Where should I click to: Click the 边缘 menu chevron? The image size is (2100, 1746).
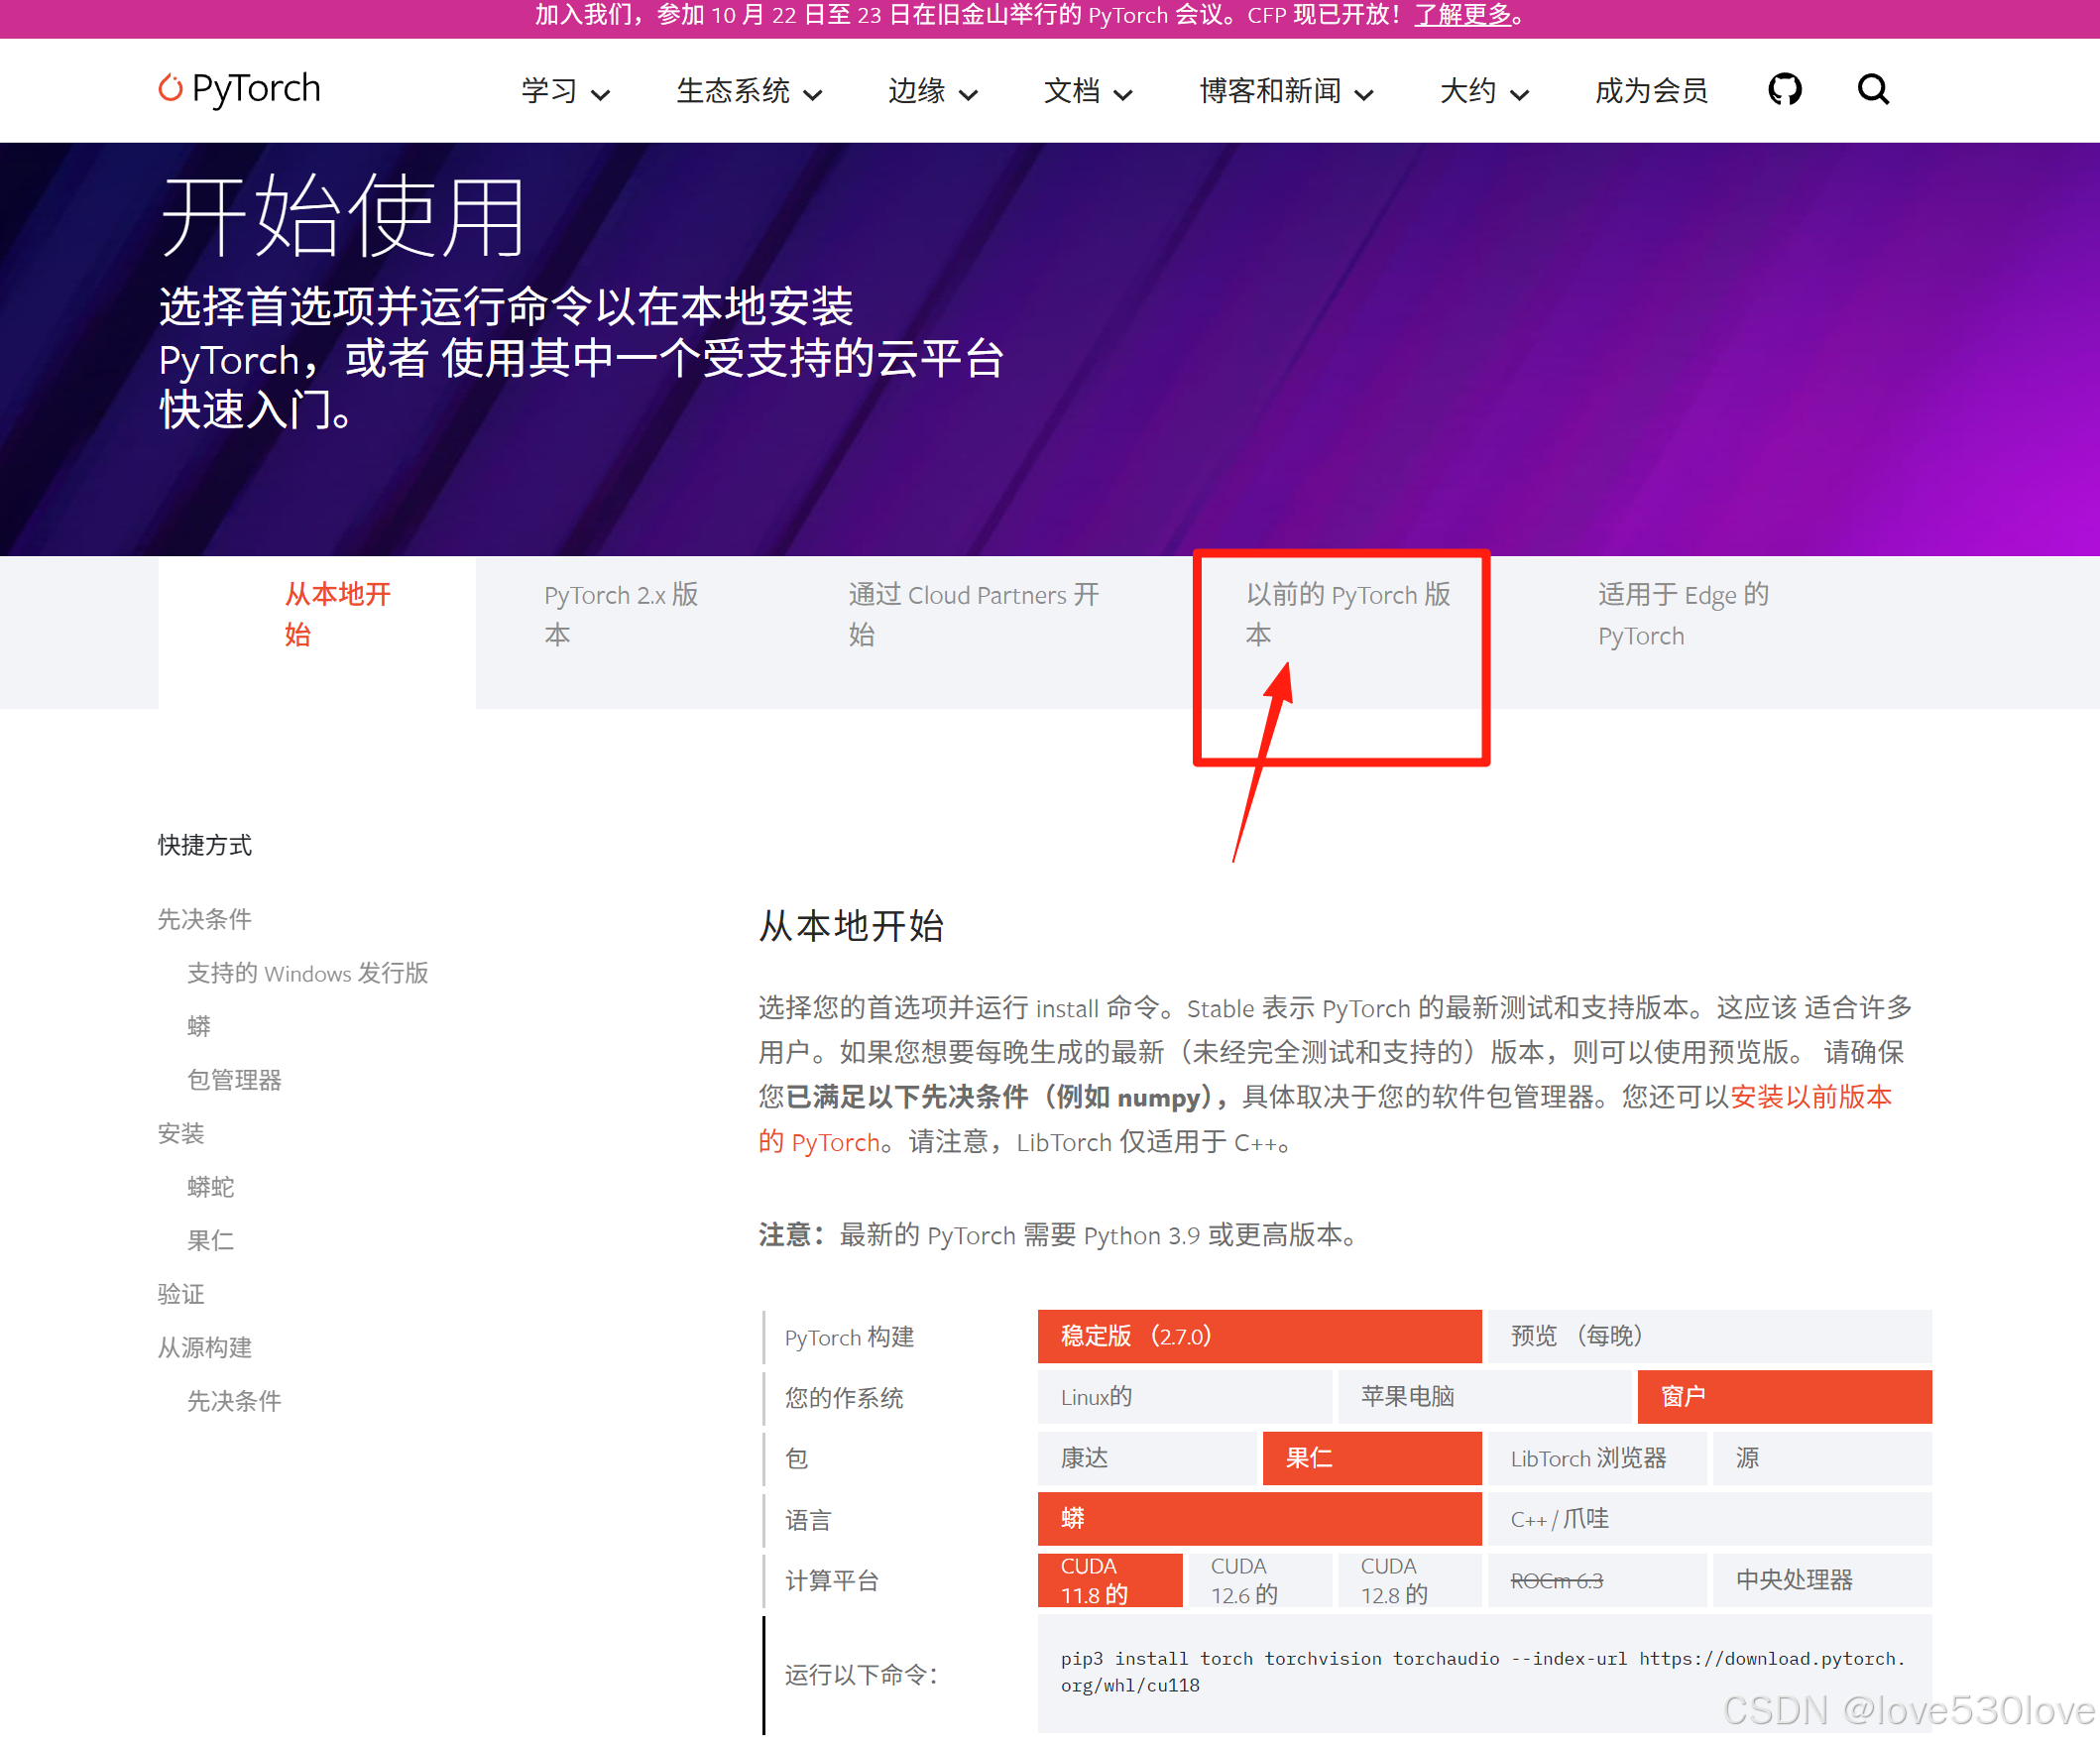pyautogui.click(x=968, y=94)
